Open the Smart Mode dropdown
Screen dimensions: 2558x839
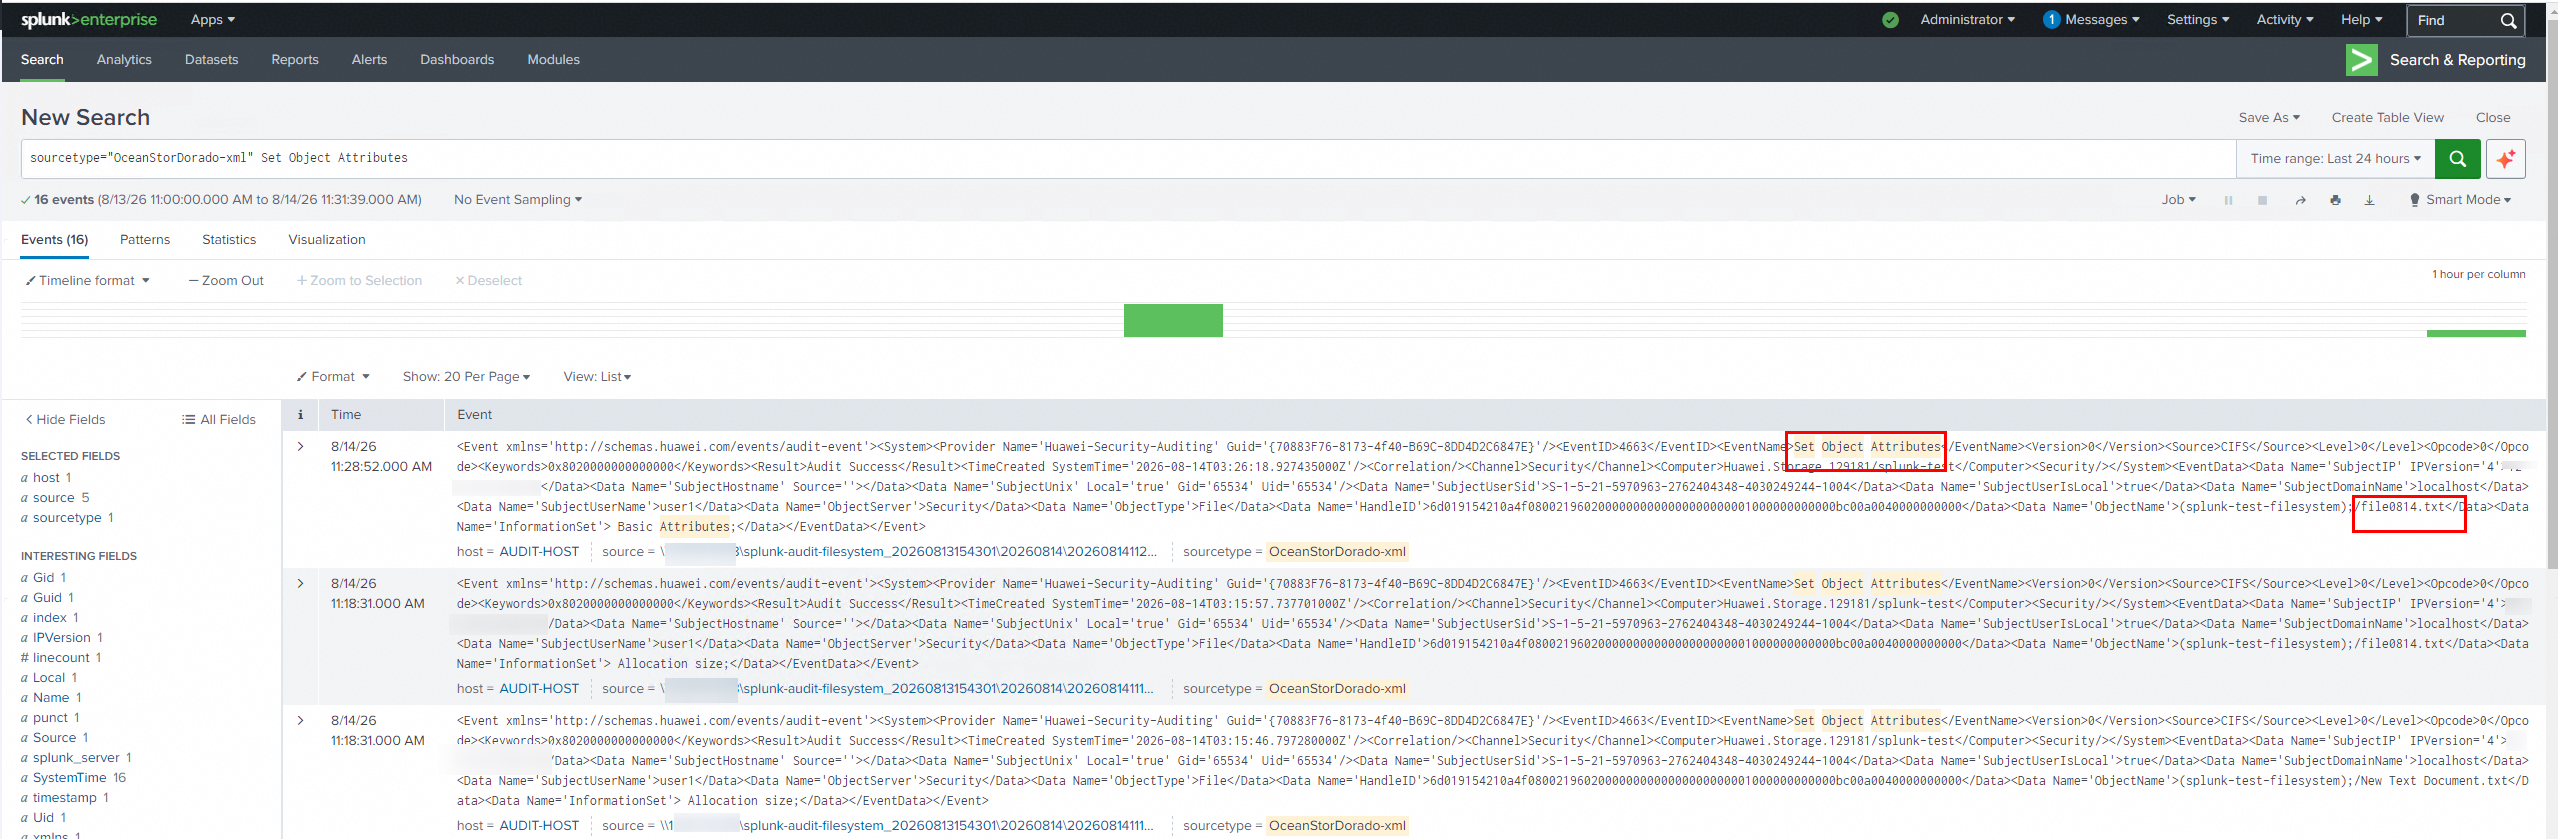(2468, 200)
